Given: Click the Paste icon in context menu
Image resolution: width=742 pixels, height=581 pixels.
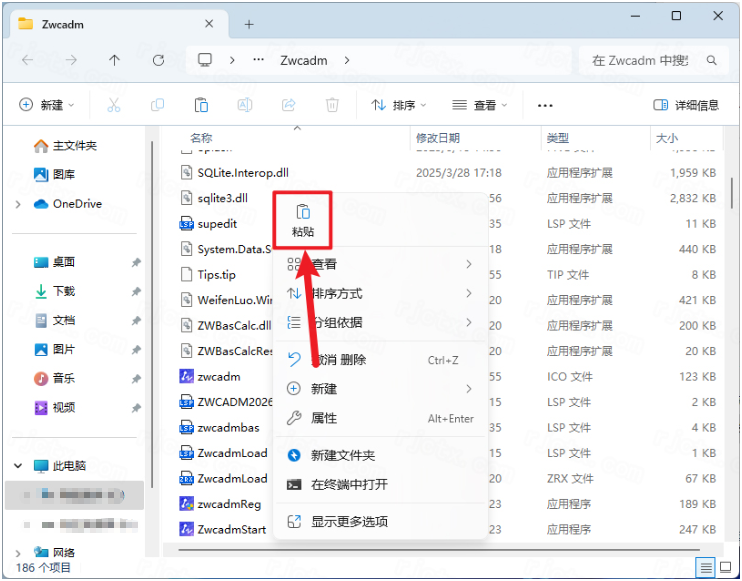Looking at the screenshot, I should pos(302,212).
